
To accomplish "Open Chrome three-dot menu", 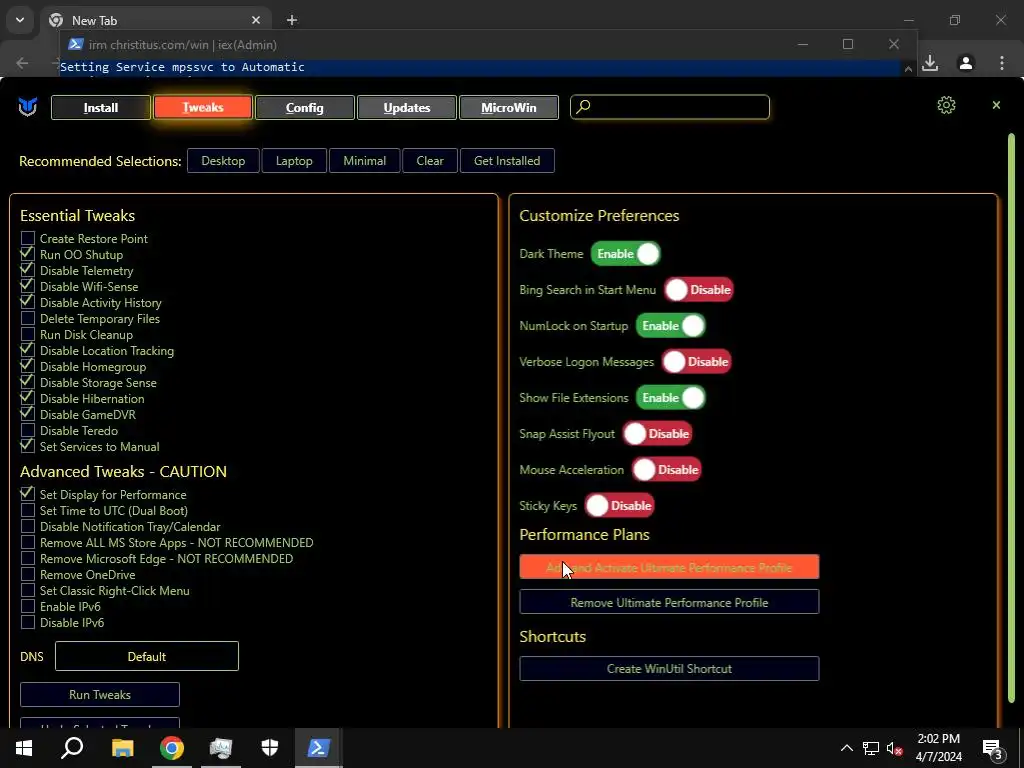I will tap(1001, 63).
